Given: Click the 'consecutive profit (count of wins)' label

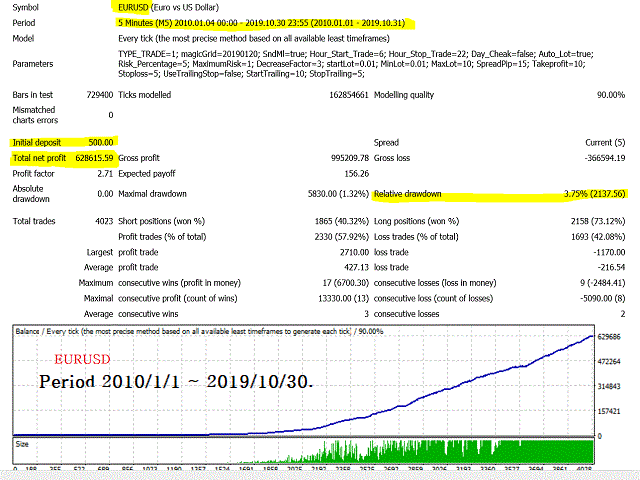Looking at the screenshot, I should pos(178,298).
